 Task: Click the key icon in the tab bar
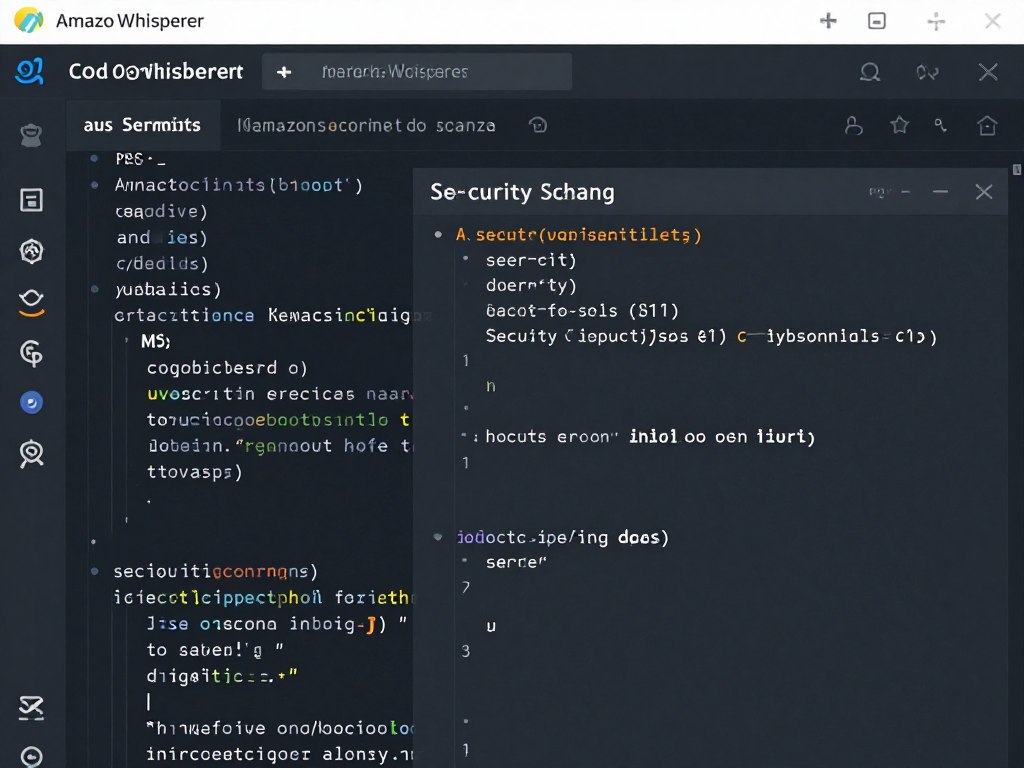(940, 125)
